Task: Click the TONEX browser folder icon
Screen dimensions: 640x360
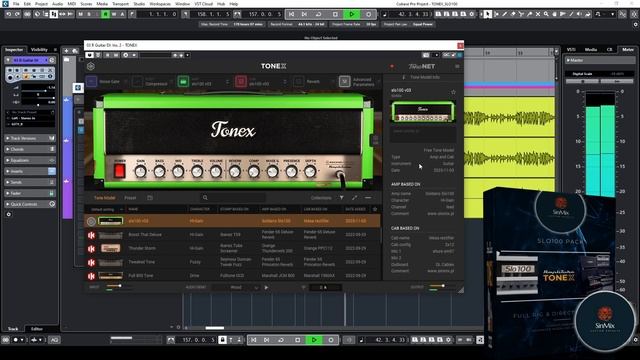Action: (x=150, y=198)
